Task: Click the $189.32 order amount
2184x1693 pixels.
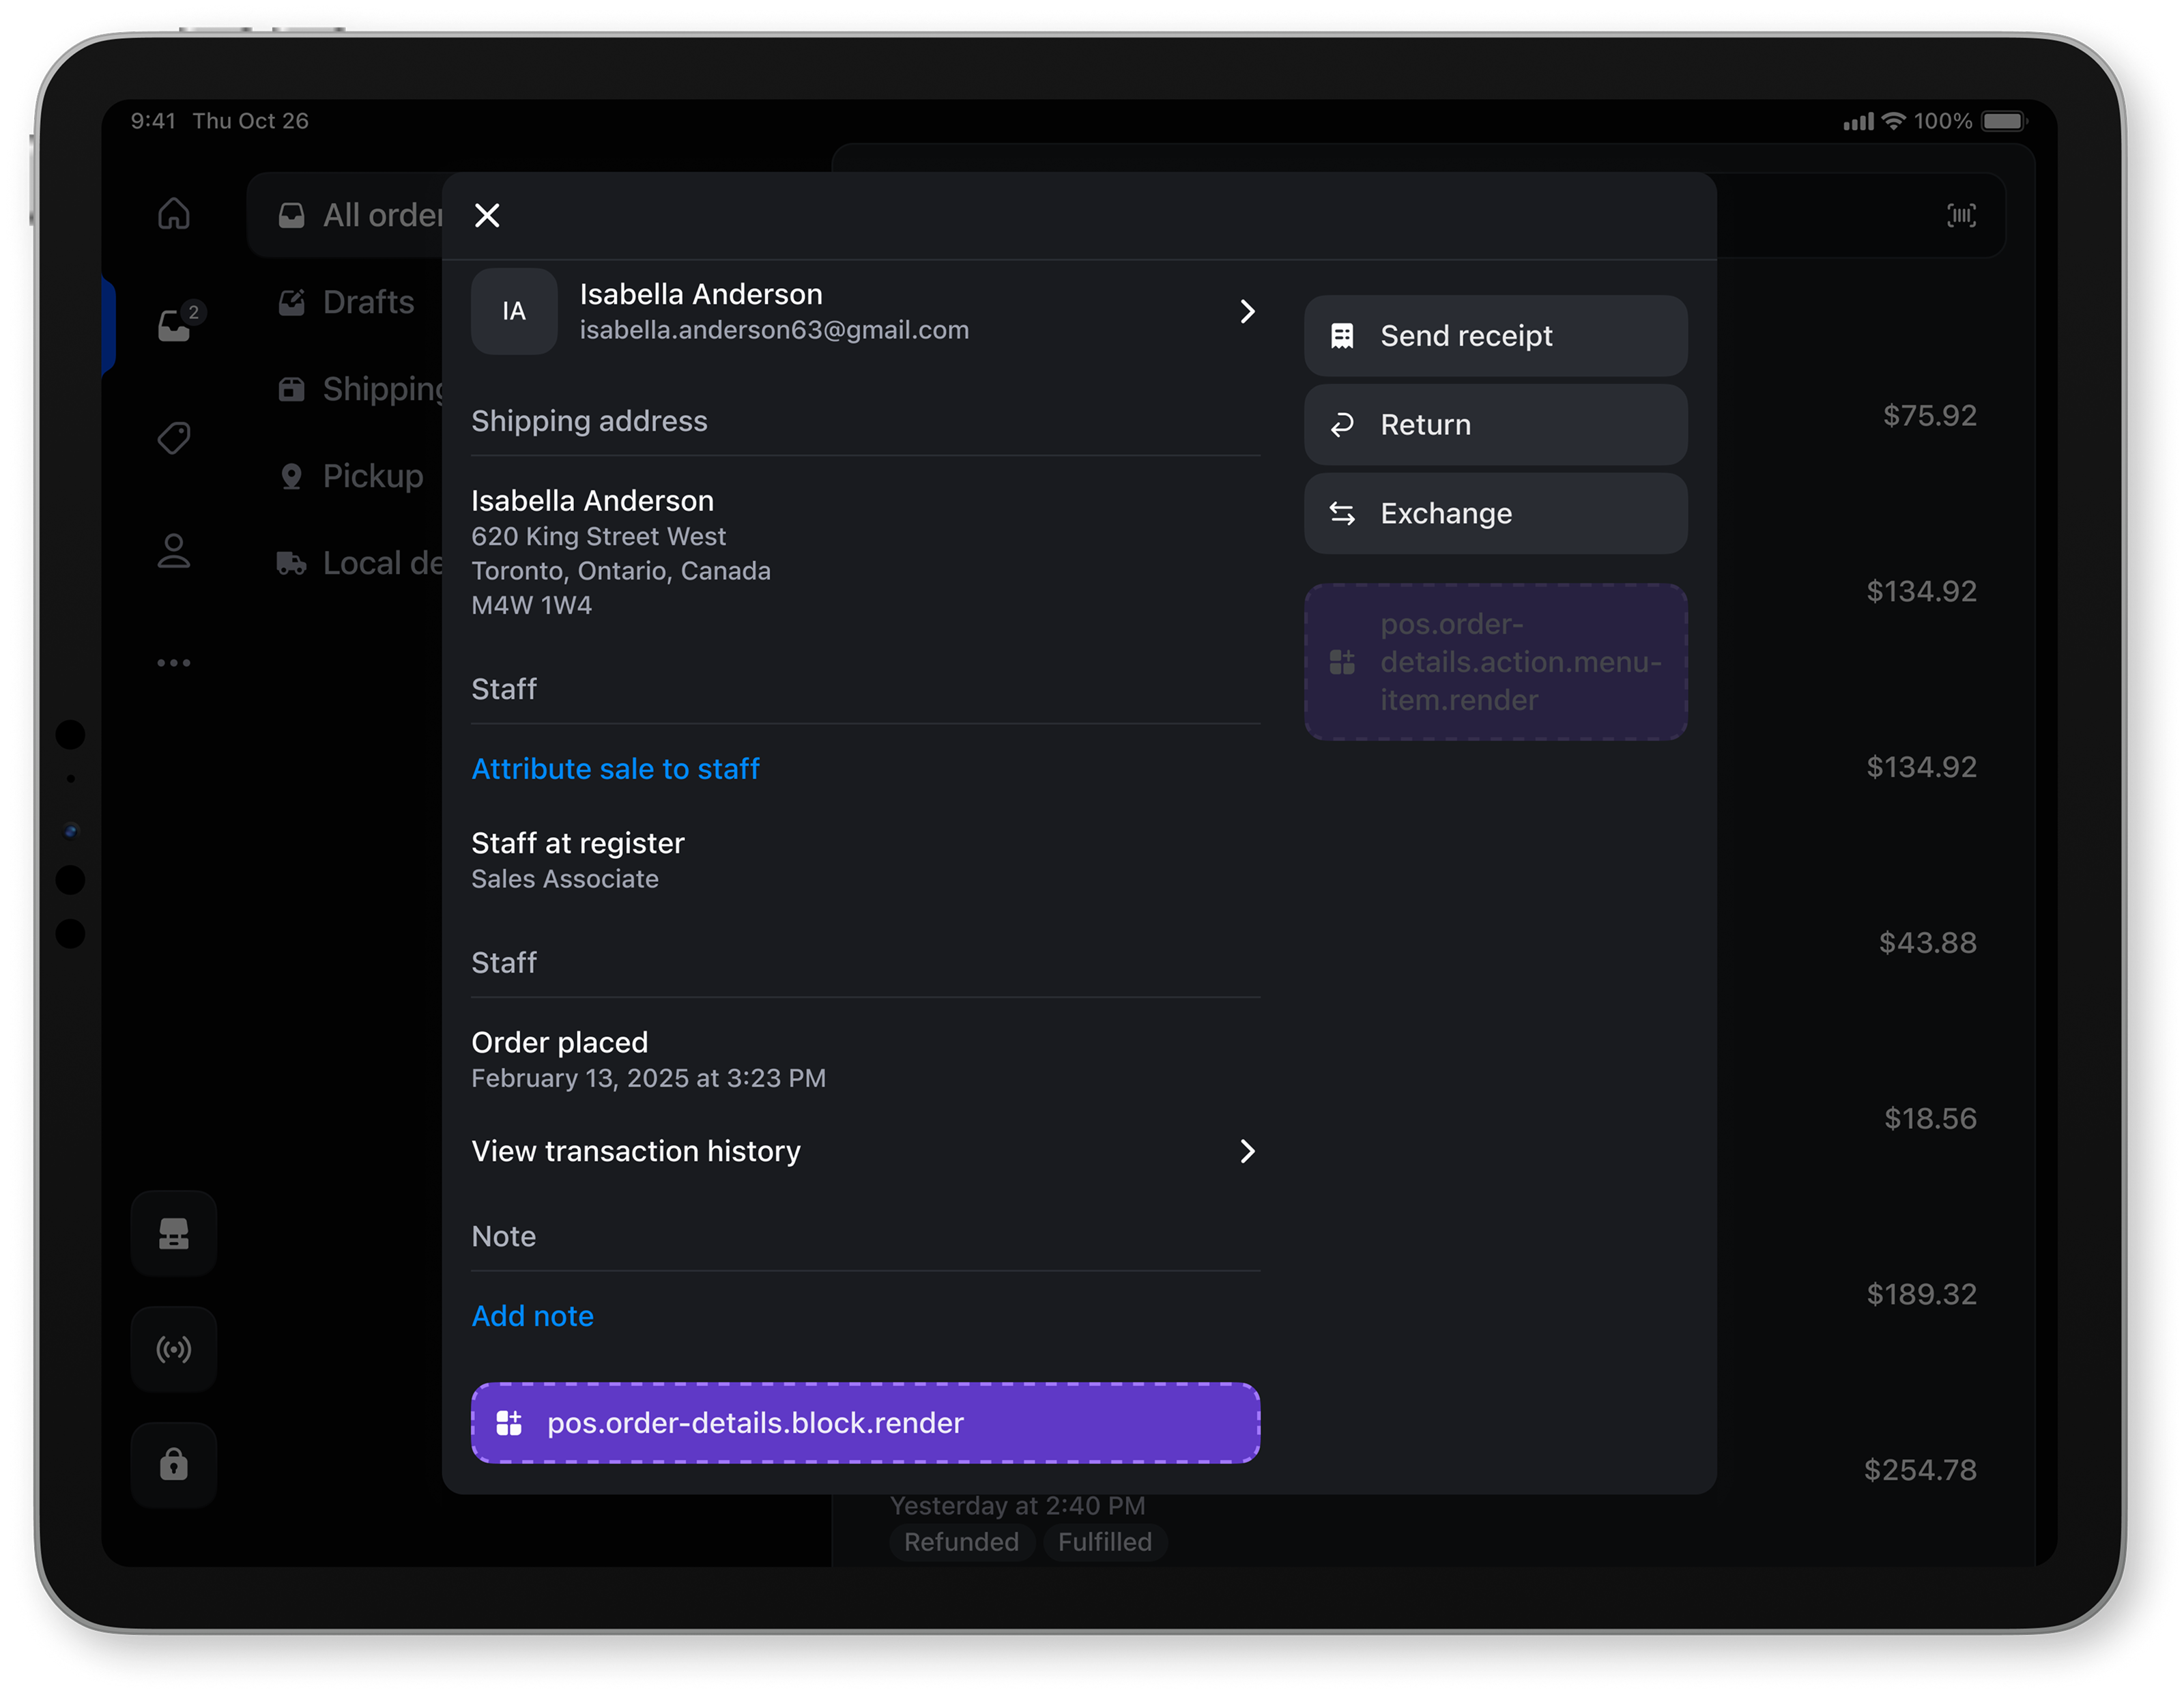Action: coord(1921,1294)
